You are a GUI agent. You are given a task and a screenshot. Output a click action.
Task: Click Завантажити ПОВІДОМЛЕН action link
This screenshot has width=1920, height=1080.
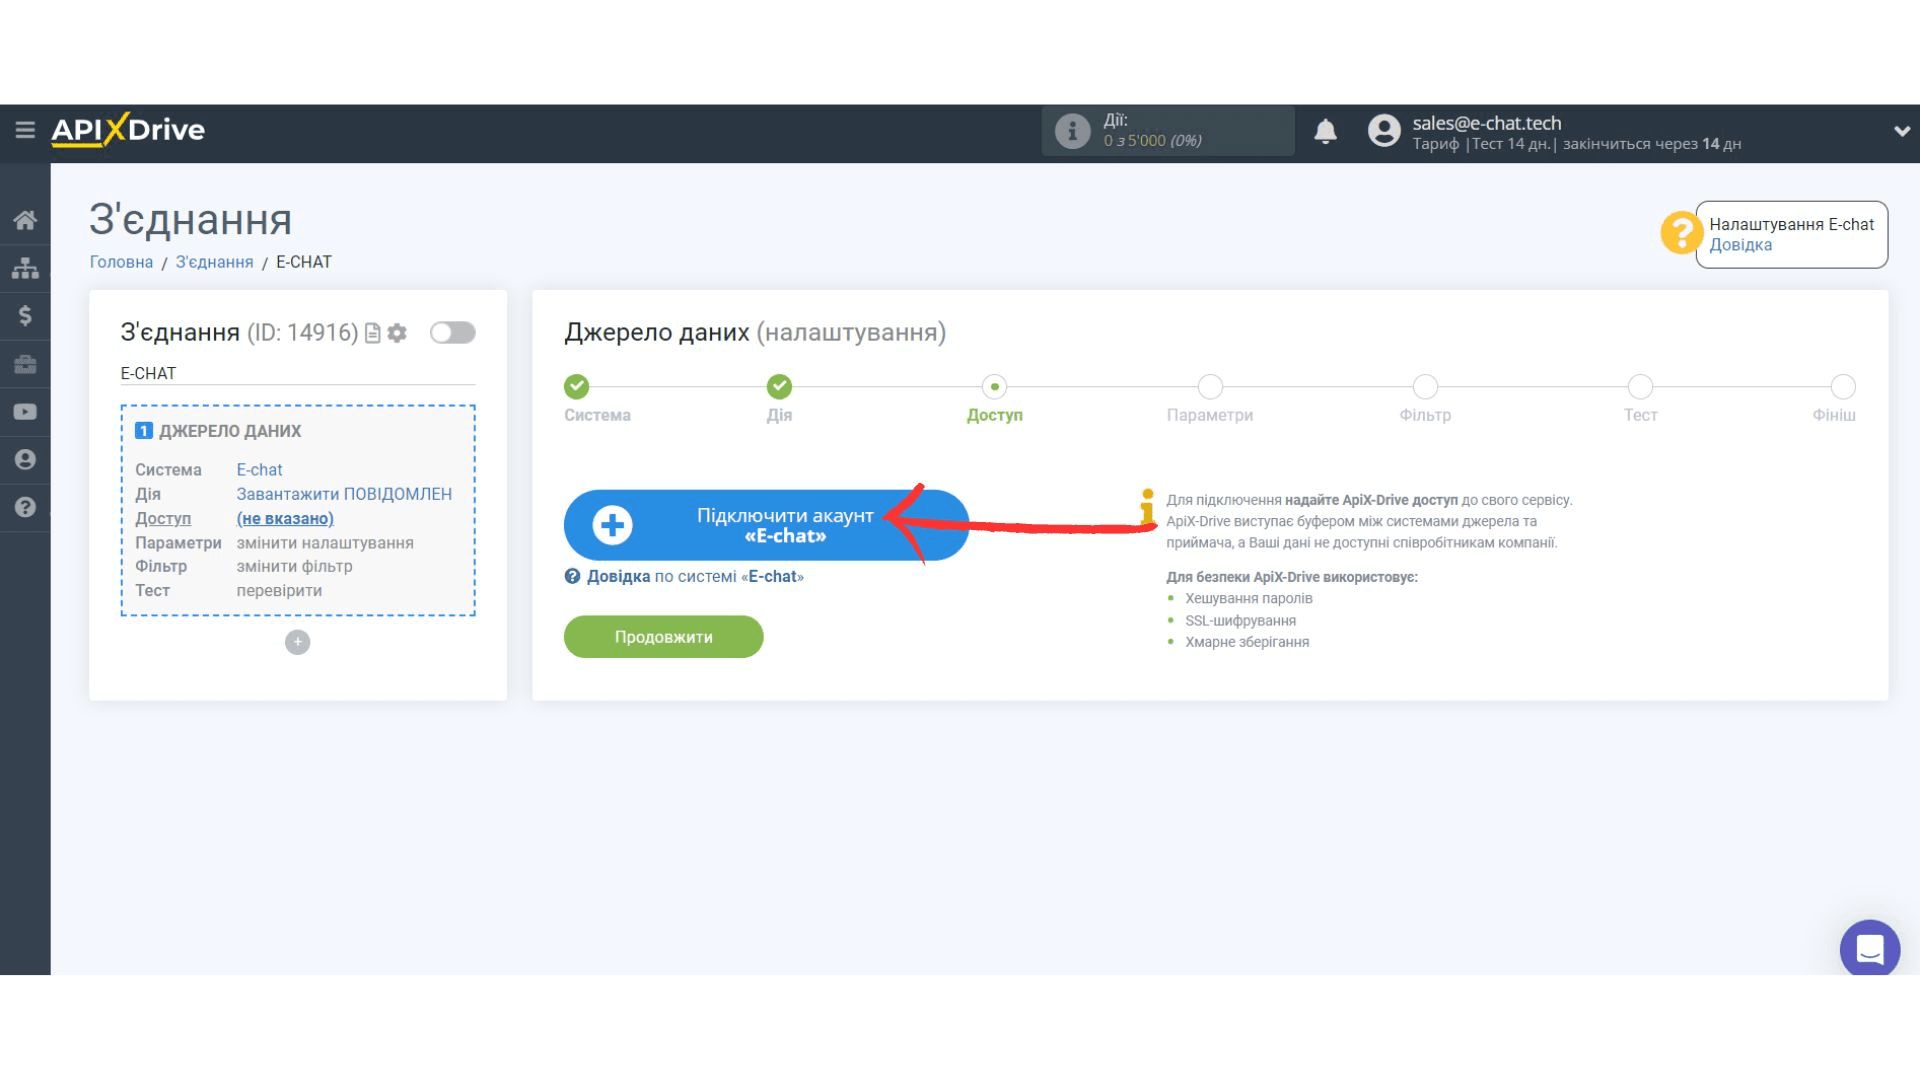[344, 494]
